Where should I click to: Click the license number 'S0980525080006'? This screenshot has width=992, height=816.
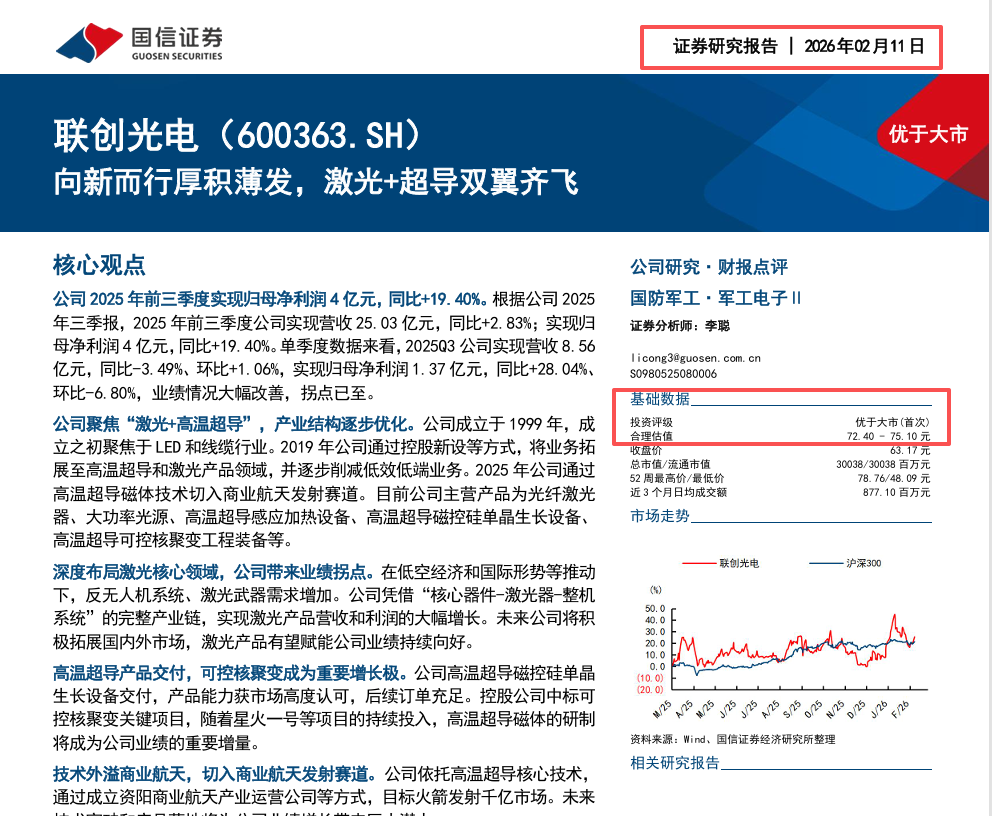click(673, 374)
